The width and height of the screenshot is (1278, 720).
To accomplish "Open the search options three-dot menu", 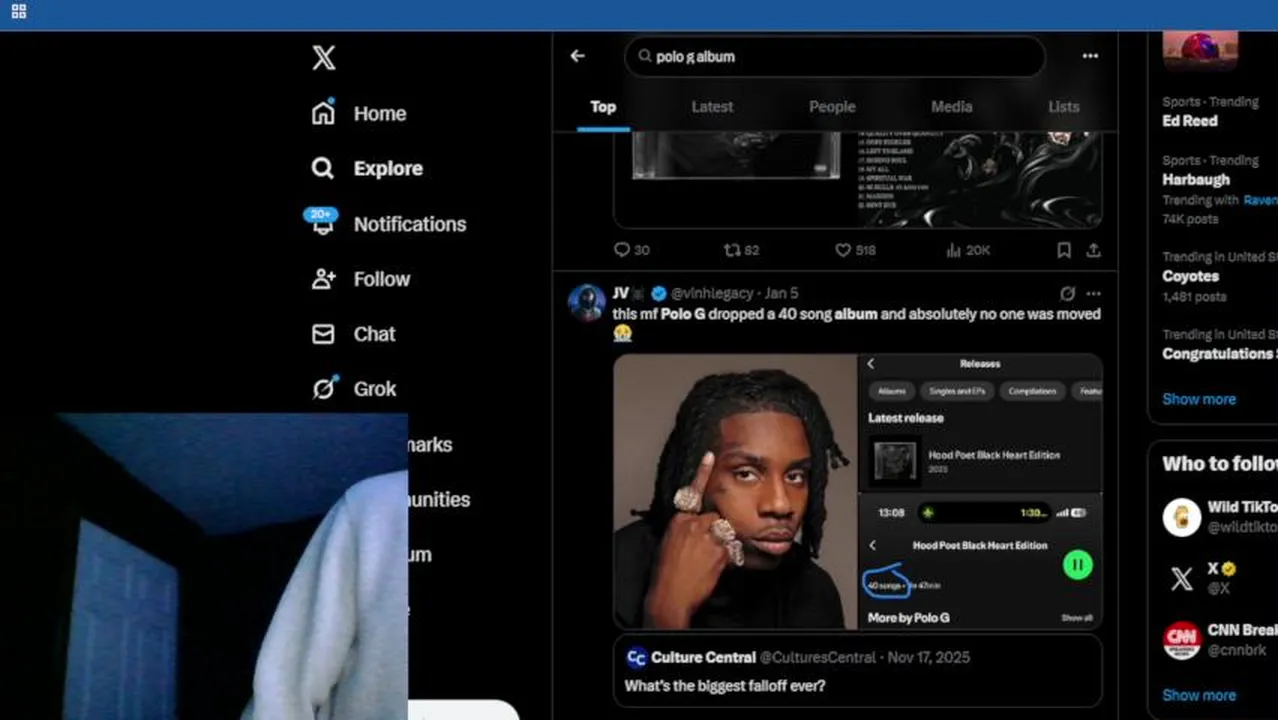I will 1090,56.
